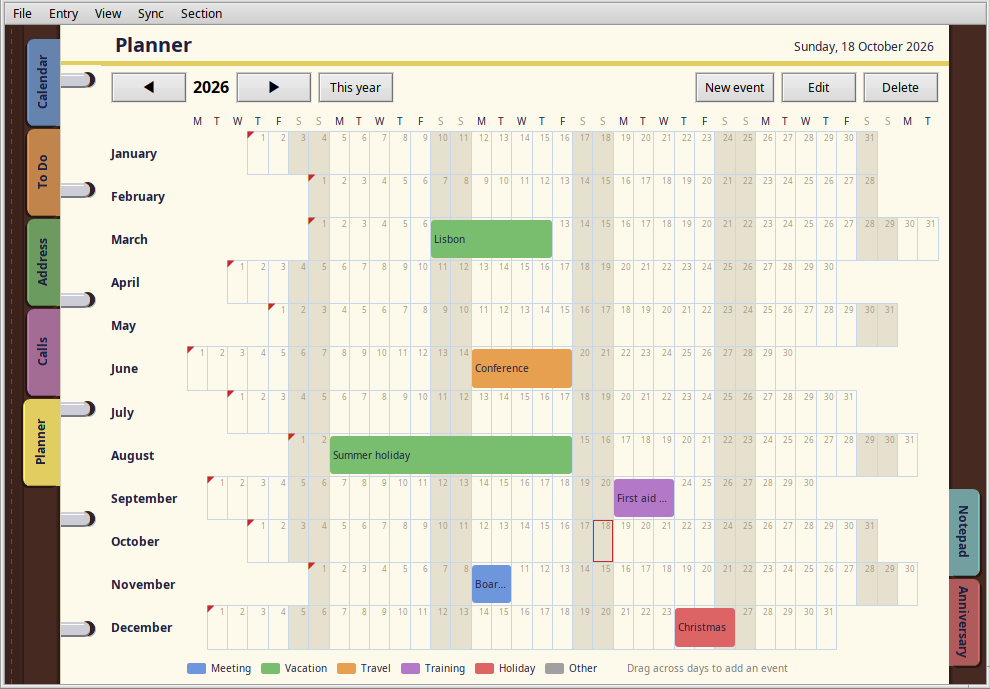Select October 31 day cell
990x689 pixels.
pos(867,541)
